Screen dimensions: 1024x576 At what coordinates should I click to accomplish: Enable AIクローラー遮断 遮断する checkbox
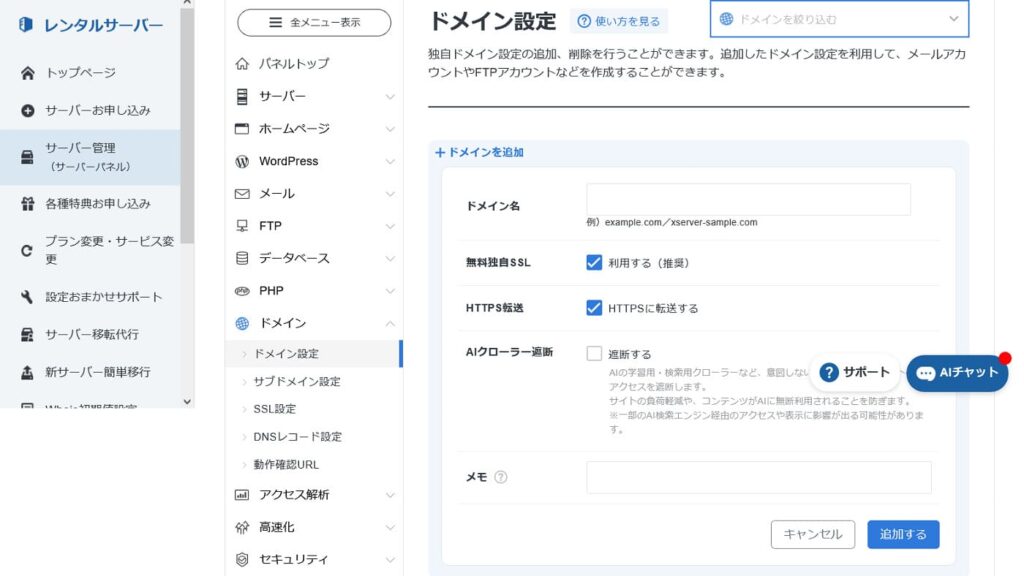[x=594, y=353]
